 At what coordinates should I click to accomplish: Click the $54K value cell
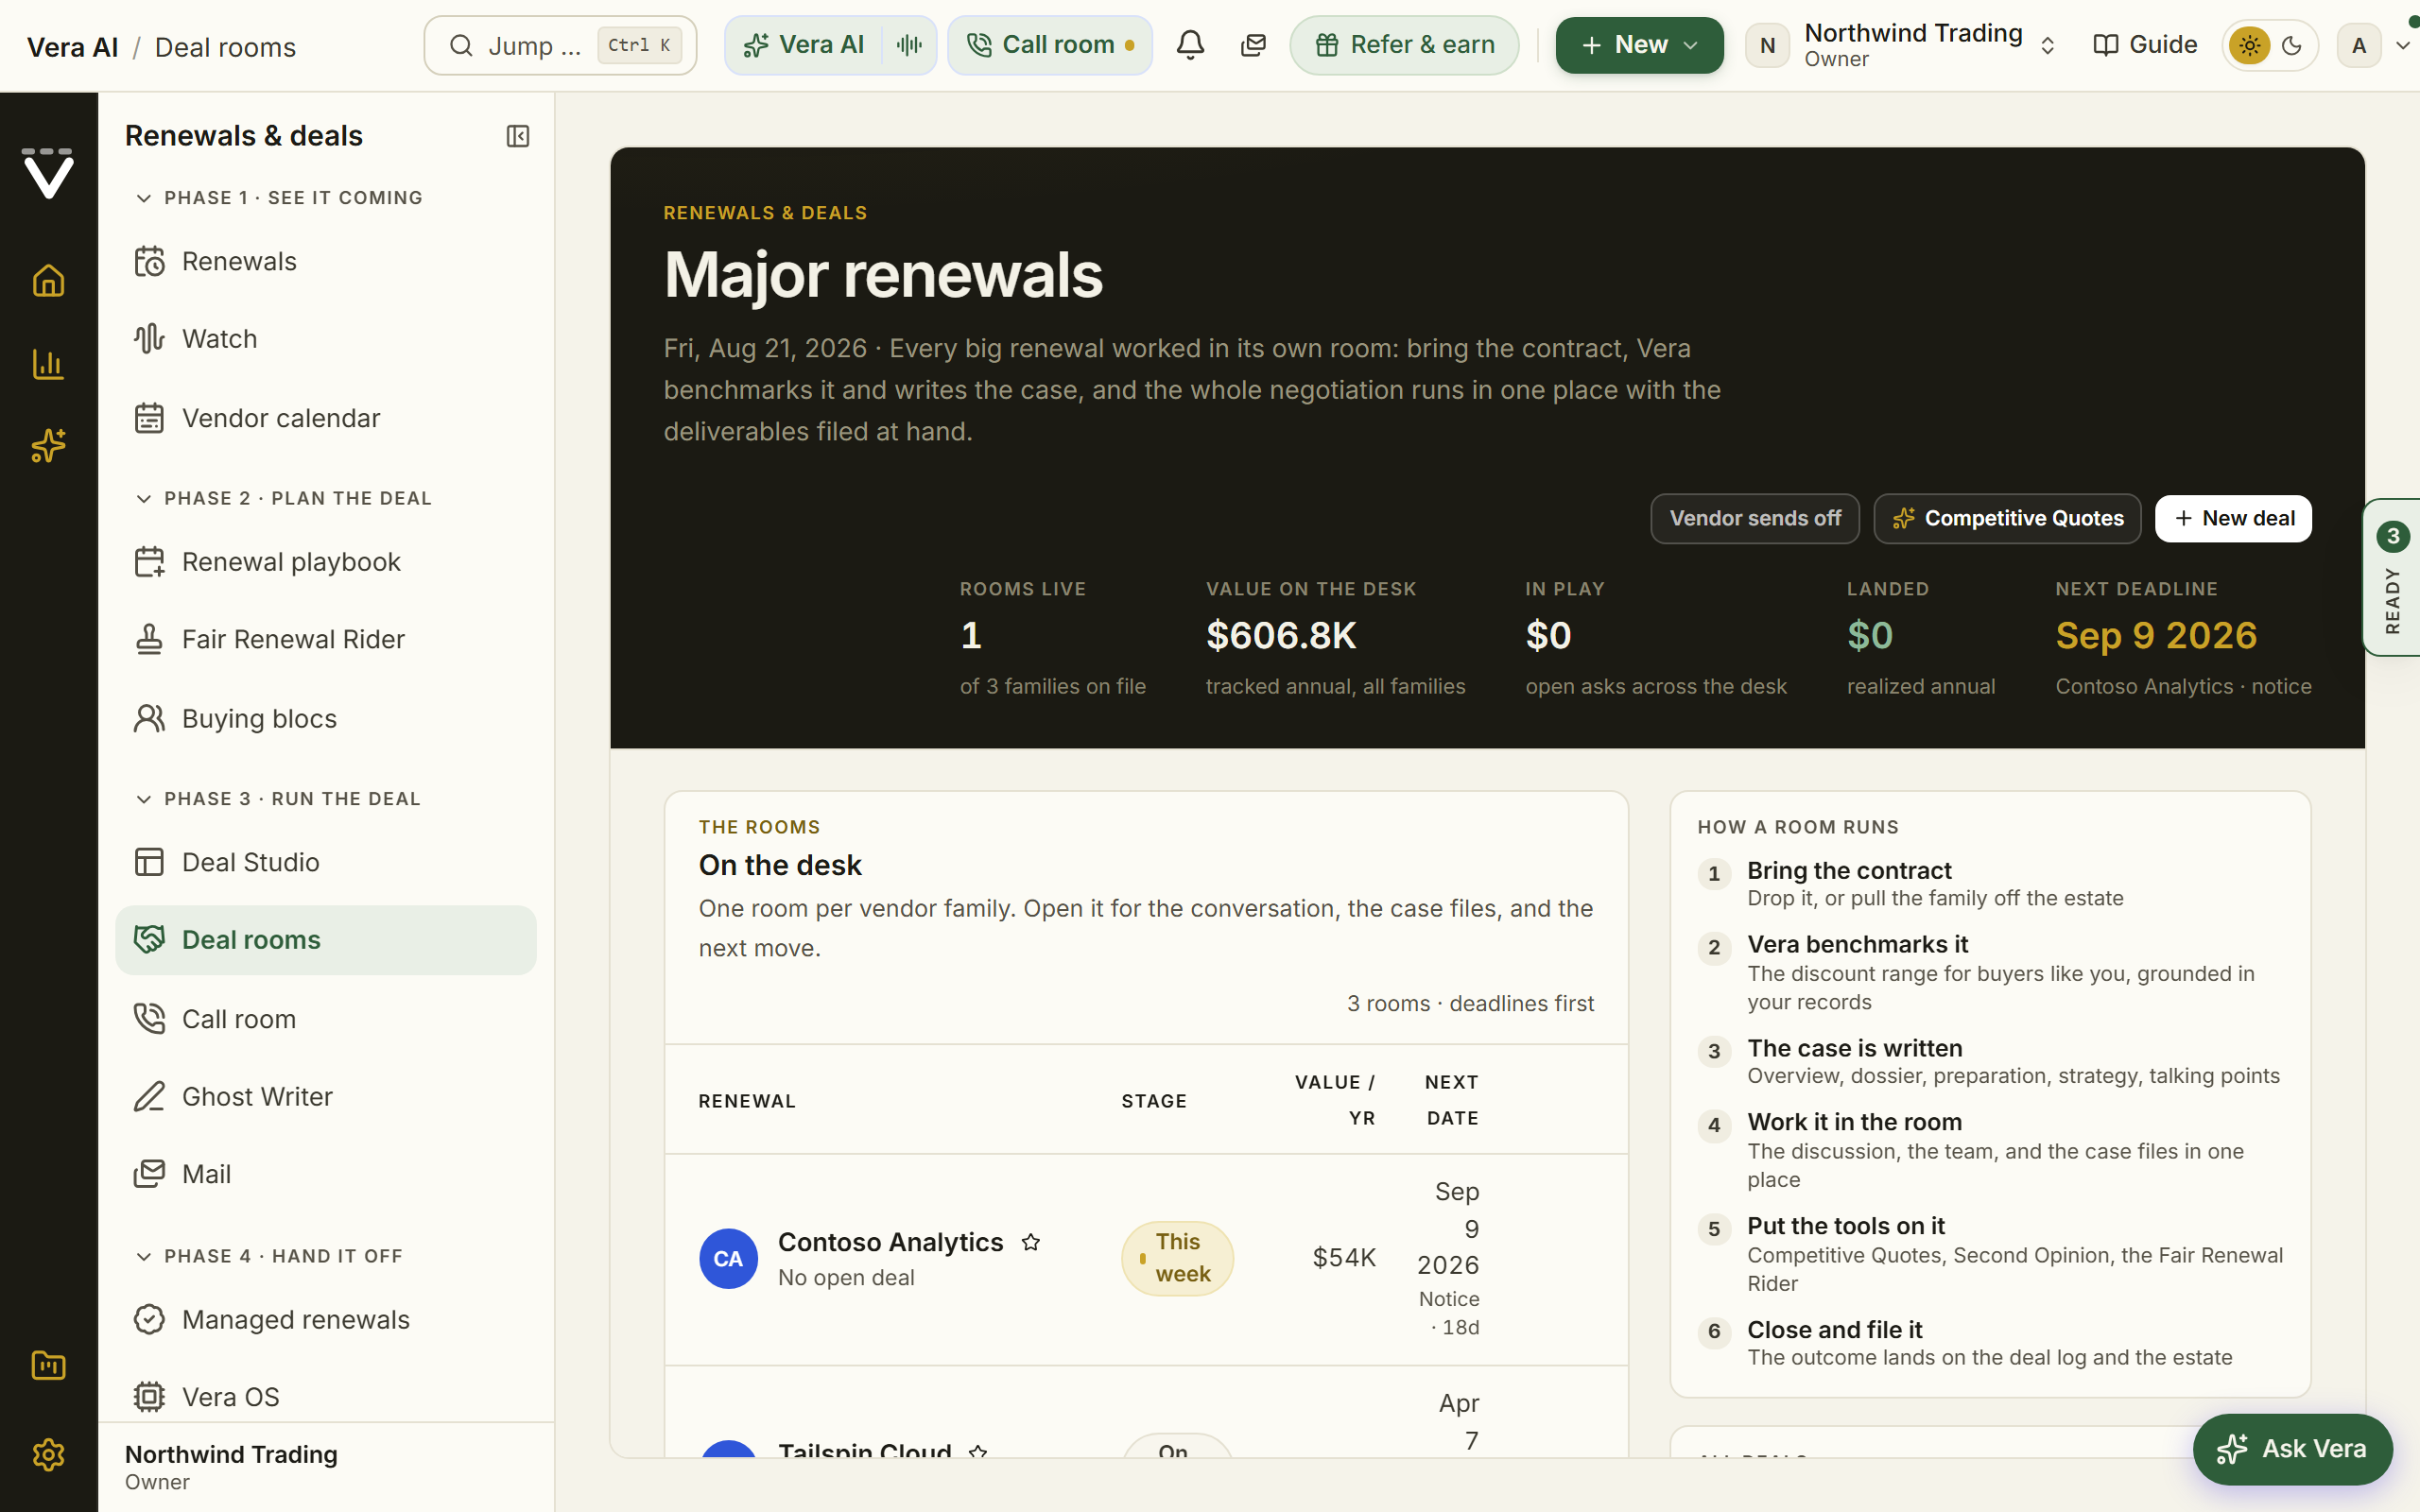(1344, 1257)
